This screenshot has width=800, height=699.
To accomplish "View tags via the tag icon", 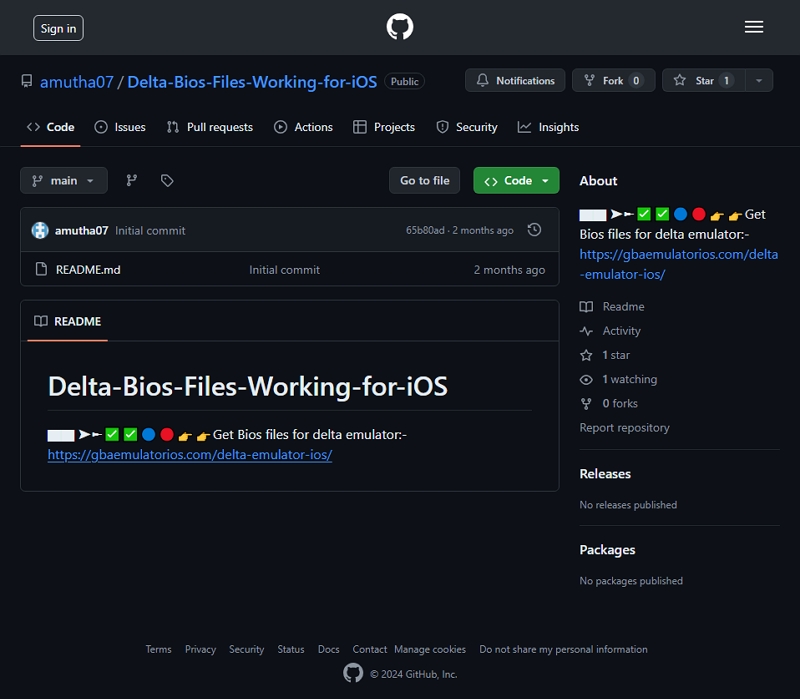I will [x=167, y=180].
